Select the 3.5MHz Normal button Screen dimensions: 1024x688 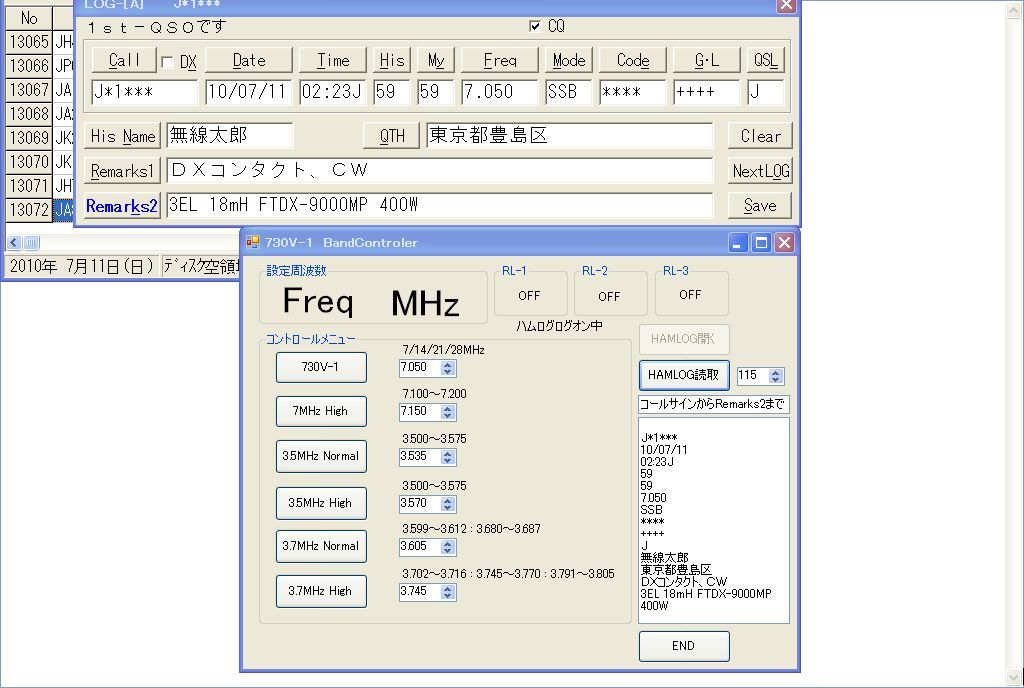[321, 456]
